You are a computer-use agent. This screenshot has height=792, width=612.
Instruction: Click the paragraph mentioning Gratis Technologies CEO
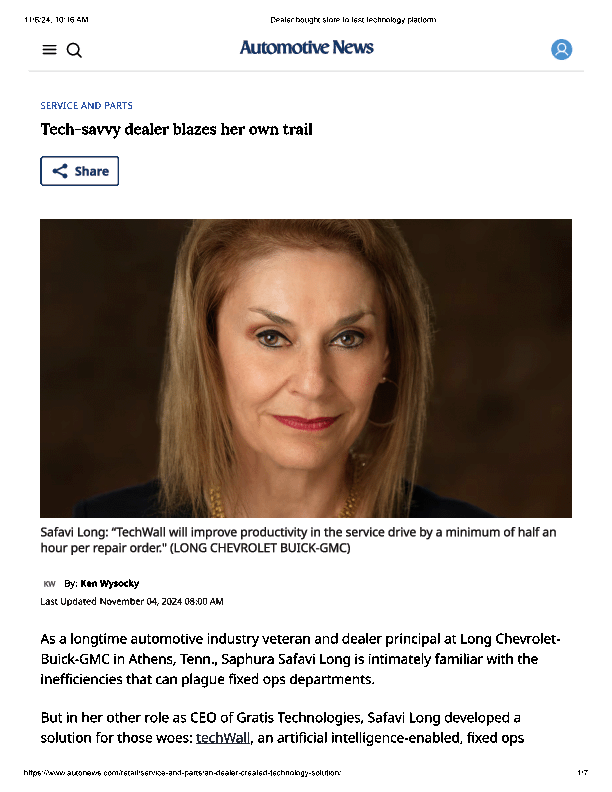click(x=282, y=728)
